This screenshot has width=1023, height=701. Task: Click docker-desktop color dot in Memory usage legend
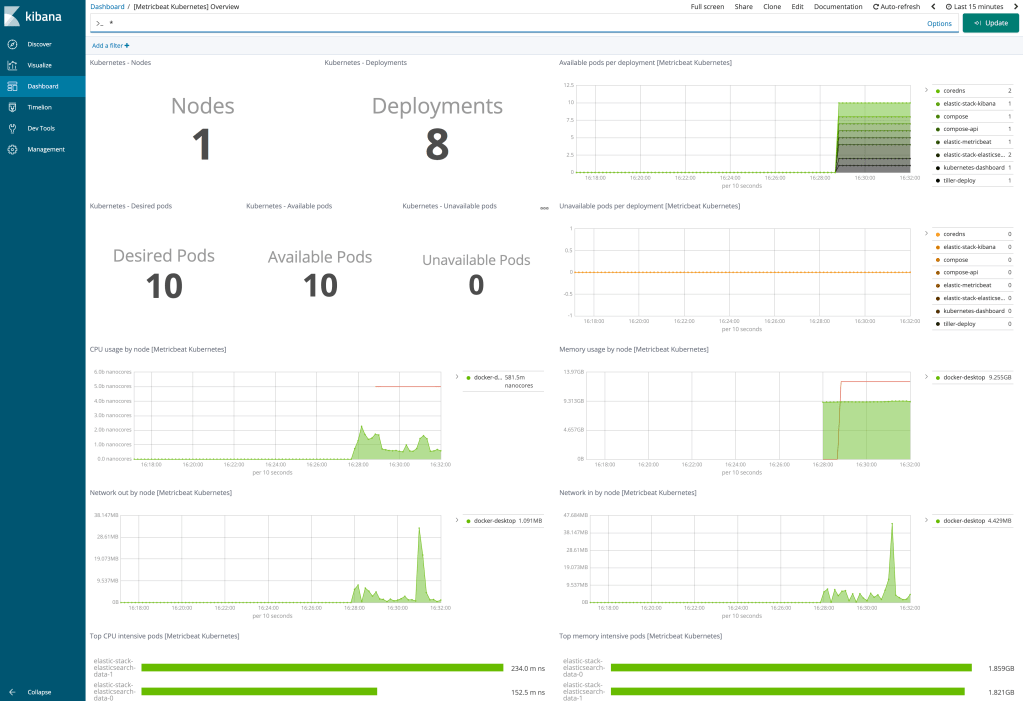pyautogui.click(x=937, y=378)
